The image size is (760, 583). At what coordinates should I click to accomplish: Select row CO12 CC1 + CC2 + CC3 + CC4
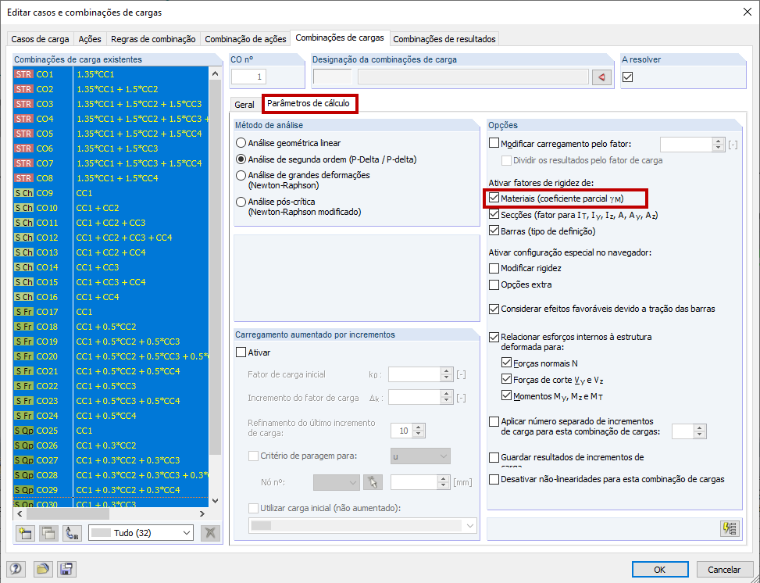coord(111,237)
